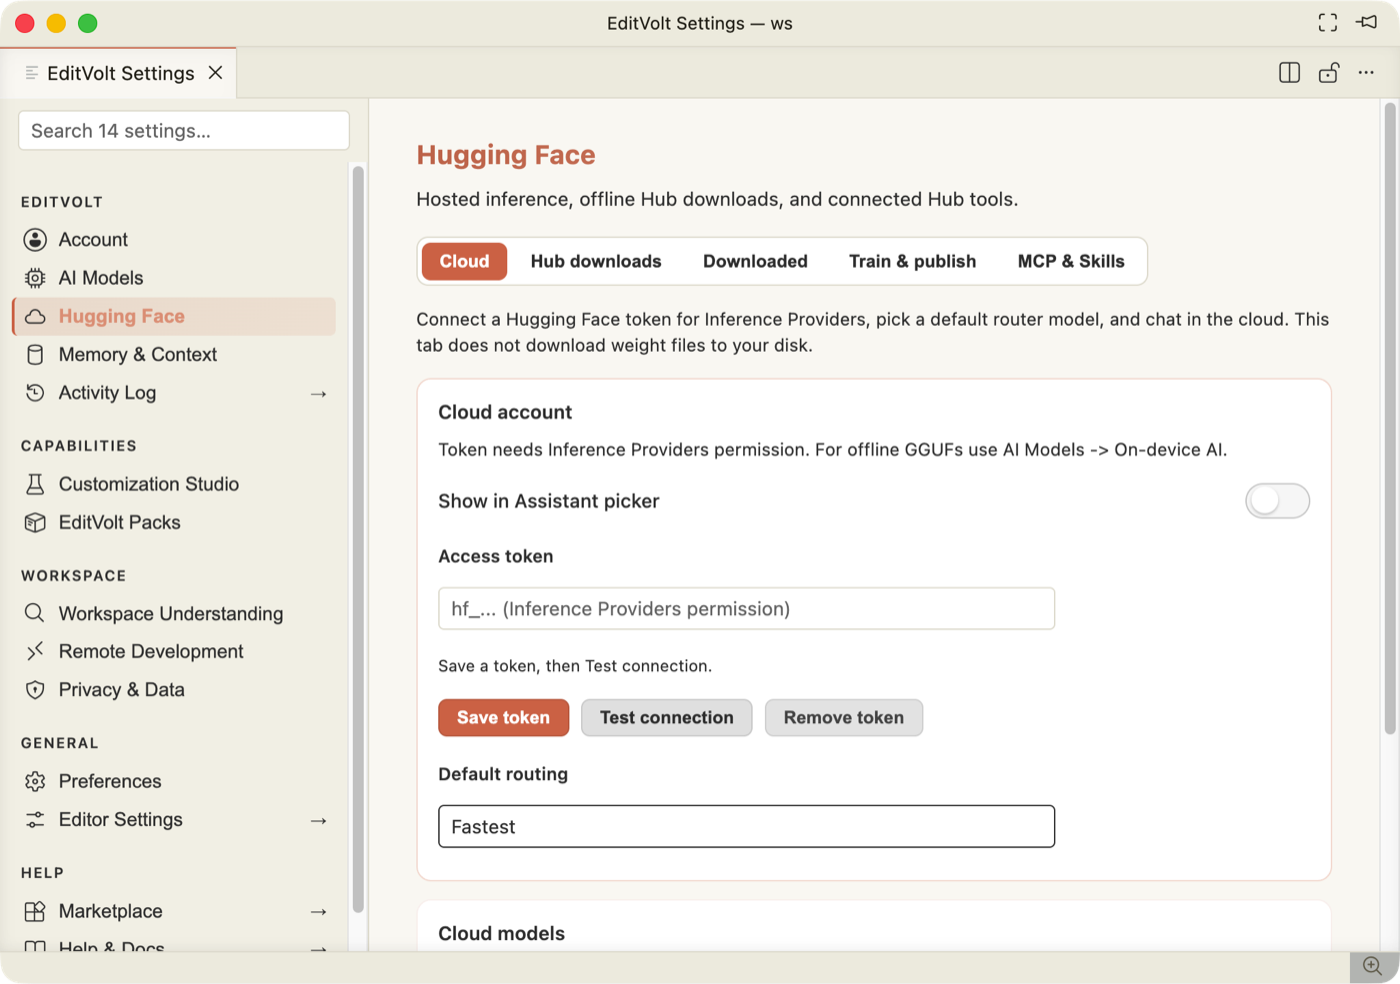The height and width of the screenshot is (984, 1400).
Task: Open Customization Studio in the sidebar
Action: [174, 484]
